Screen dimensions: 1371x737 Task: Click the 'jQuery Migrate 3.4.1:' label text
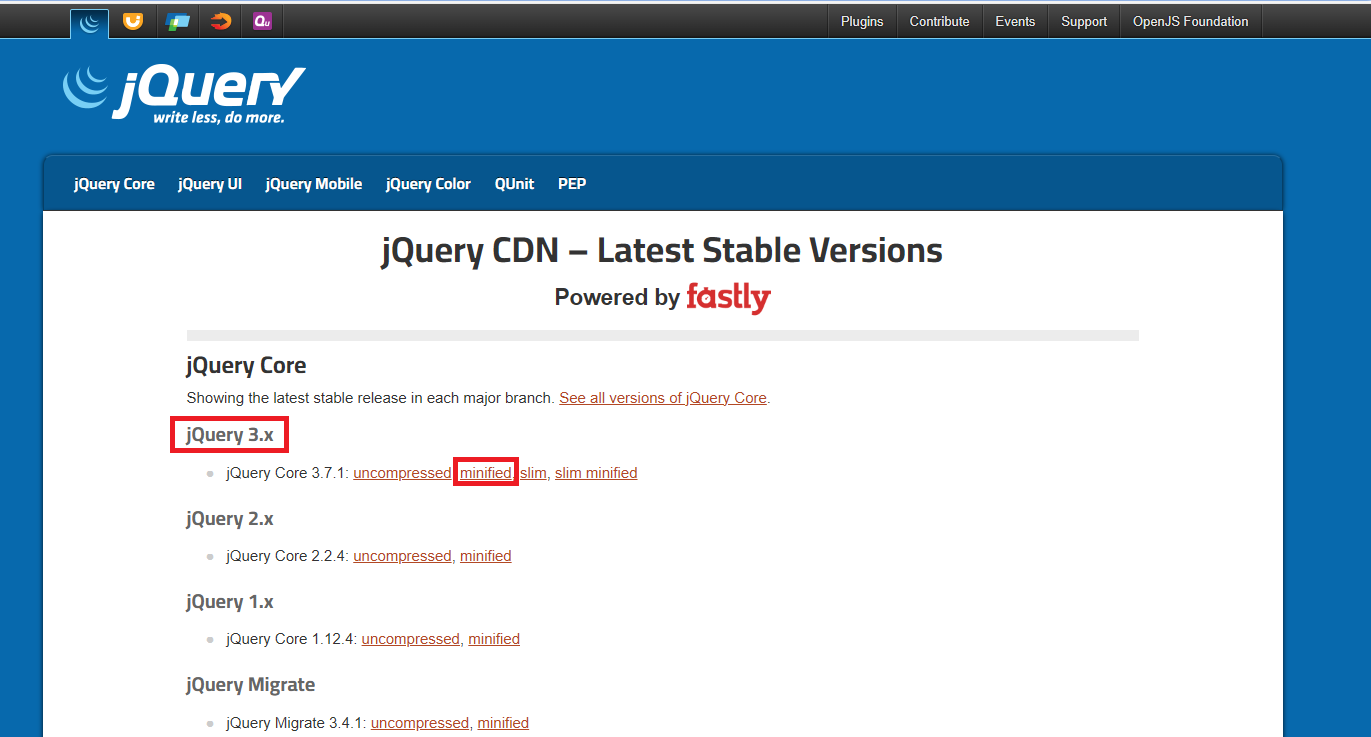point(297,722)
